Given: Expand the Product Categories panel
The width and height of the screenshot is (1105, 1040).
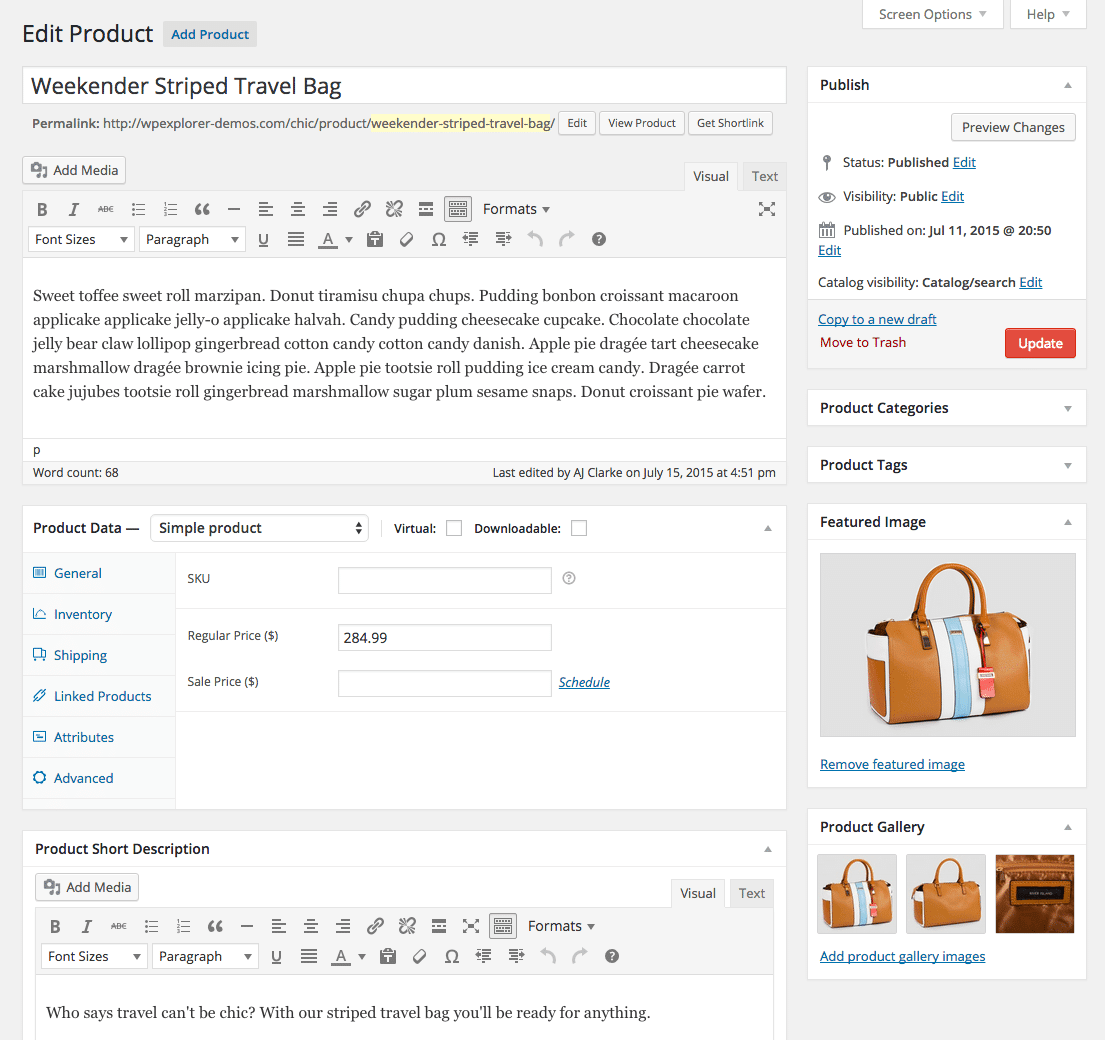Looking at the screenshot, I should click(x=1066, y=407).
